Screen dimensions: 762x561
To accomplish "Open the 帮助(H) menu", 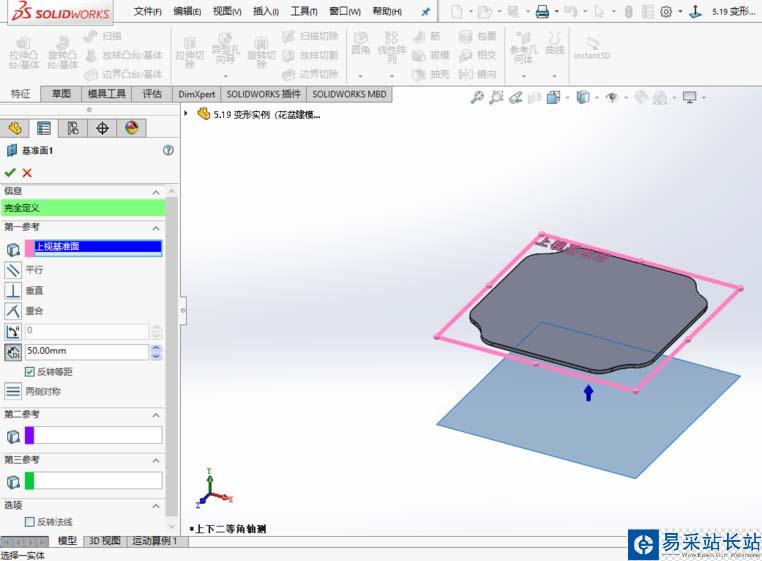I will pos(387,11).
